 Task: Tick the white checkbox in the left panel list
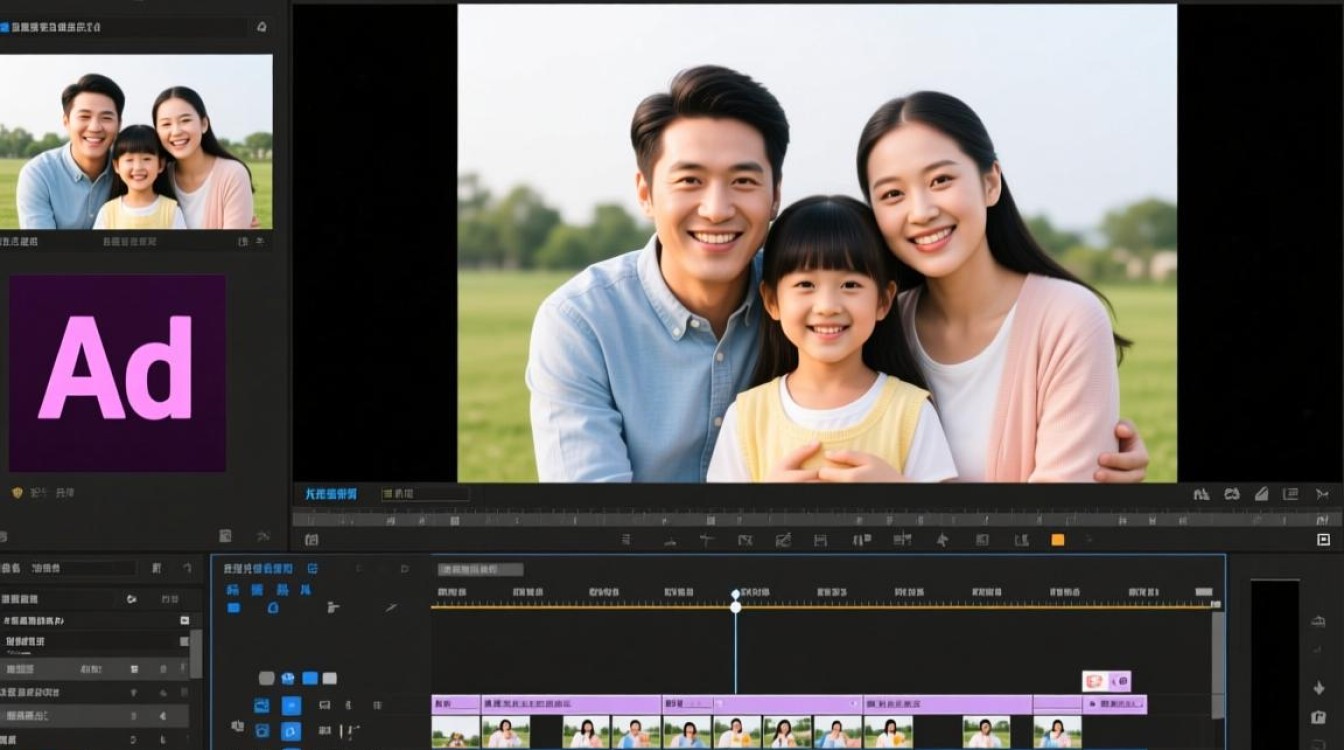click(x=184, y=620)
